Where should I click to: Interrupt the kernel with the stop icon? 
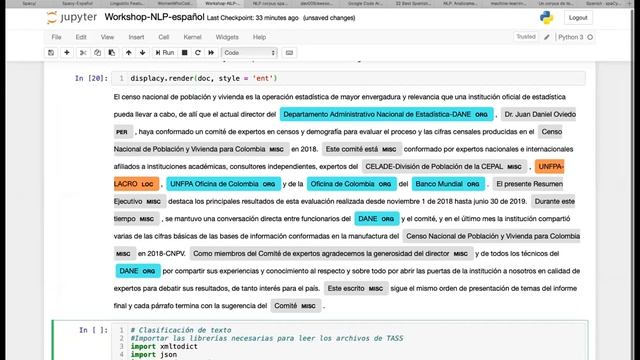184,53
